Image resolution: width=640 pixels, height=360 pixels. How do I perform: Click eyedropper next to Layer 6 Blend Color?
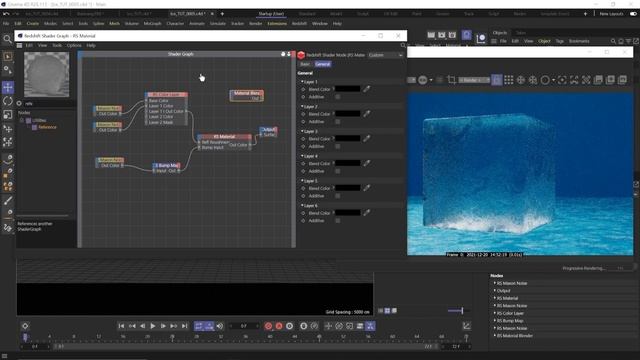[x=367, y=213]
